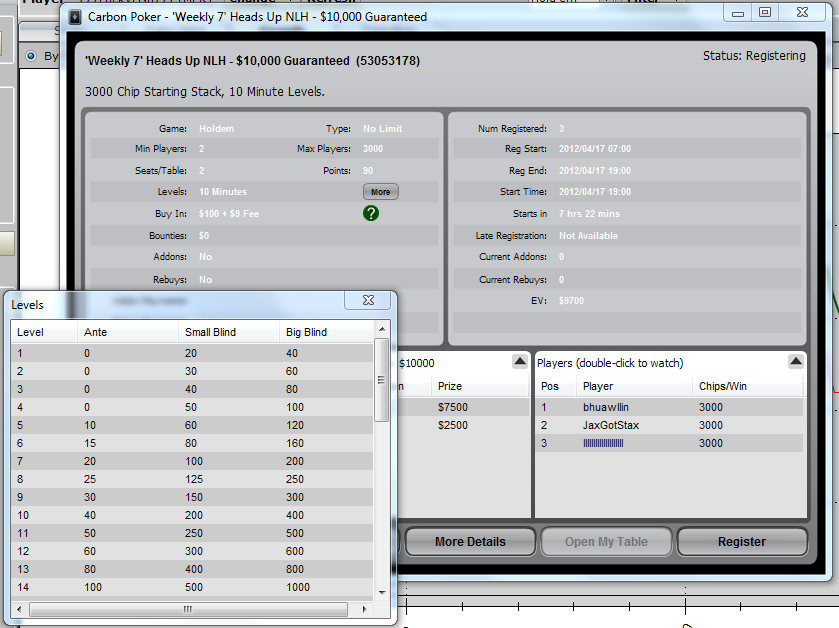Click the Reg Start date value

pyautogui.click(x=594, y=149)
